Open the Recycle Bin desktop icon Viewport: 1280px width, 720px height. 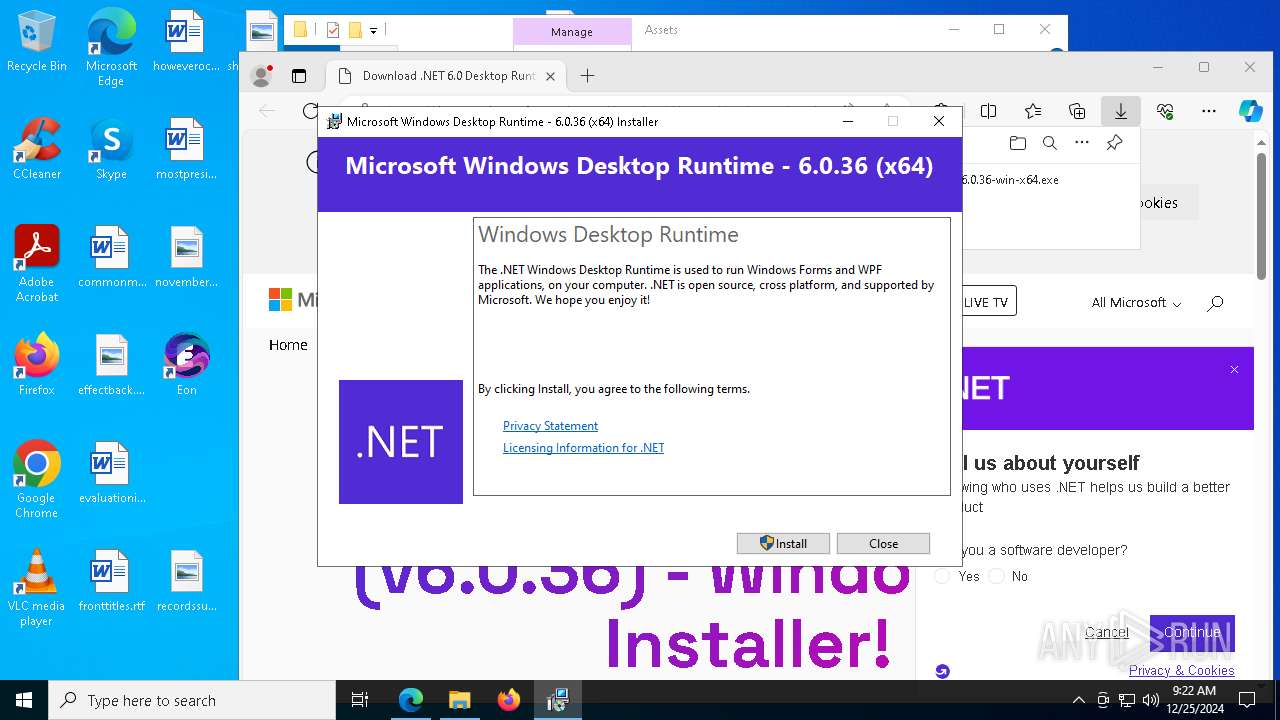[x=37, y=42]
